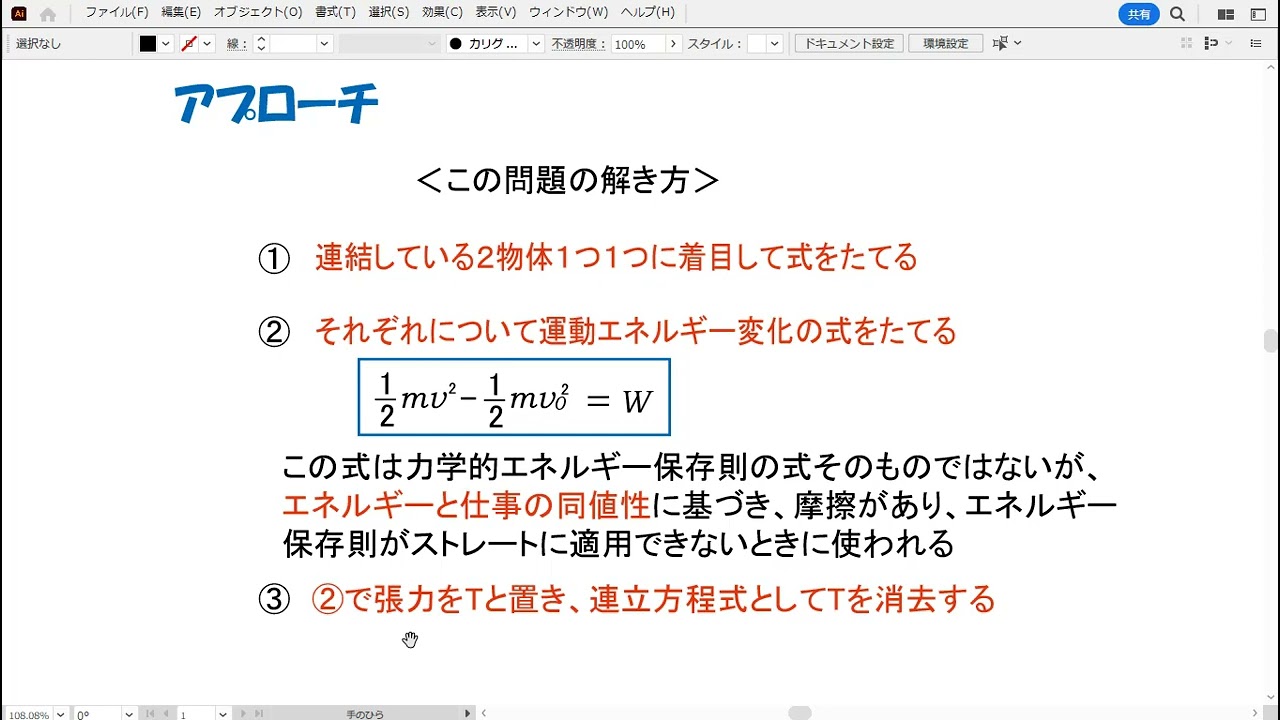This screenshot has width=1280, height=720.
Task: Click the vertical scrollbar thumb
Action: (1271, 341)
